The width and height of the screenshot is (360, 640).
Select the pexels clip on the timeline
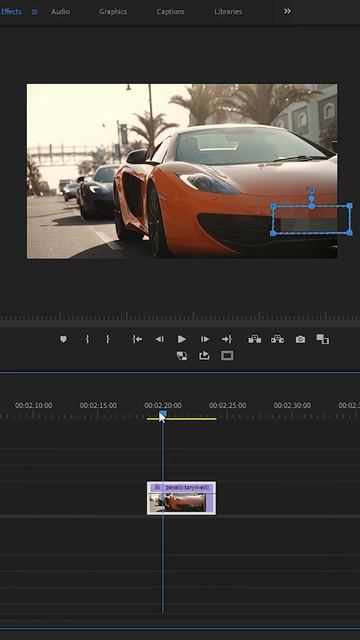tap(181, 498)
